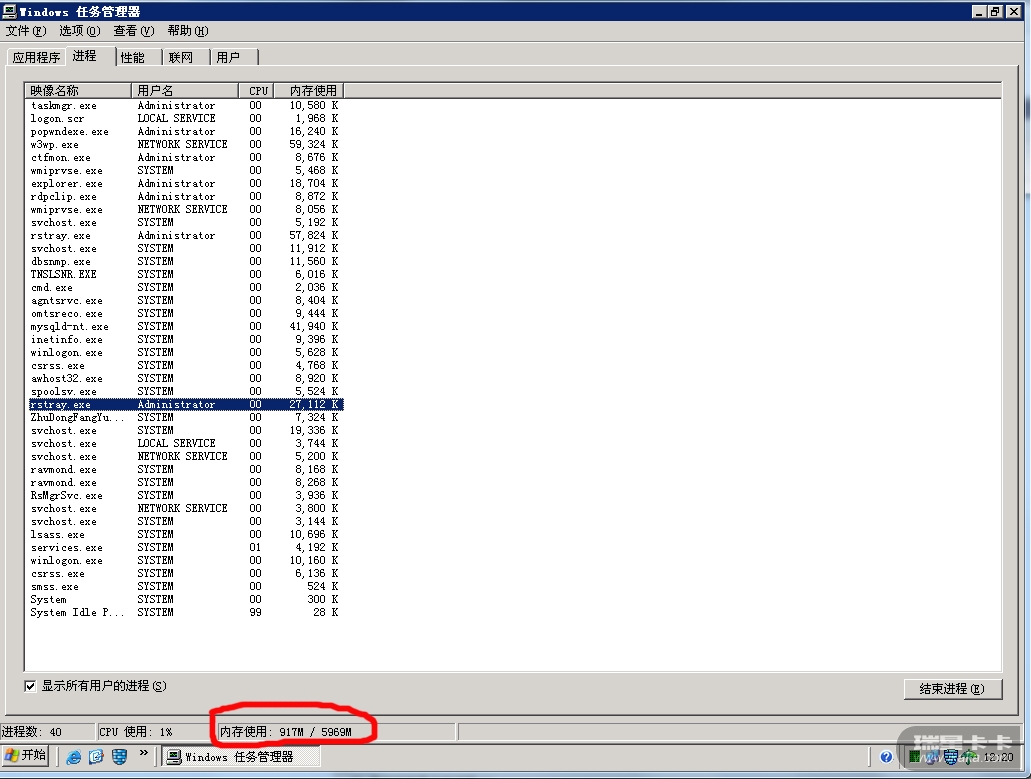Image resolution: width=1031 pixels, height=779 pixels.
Task: Sort by 内存使用 column header
Action: pos(309,91)
